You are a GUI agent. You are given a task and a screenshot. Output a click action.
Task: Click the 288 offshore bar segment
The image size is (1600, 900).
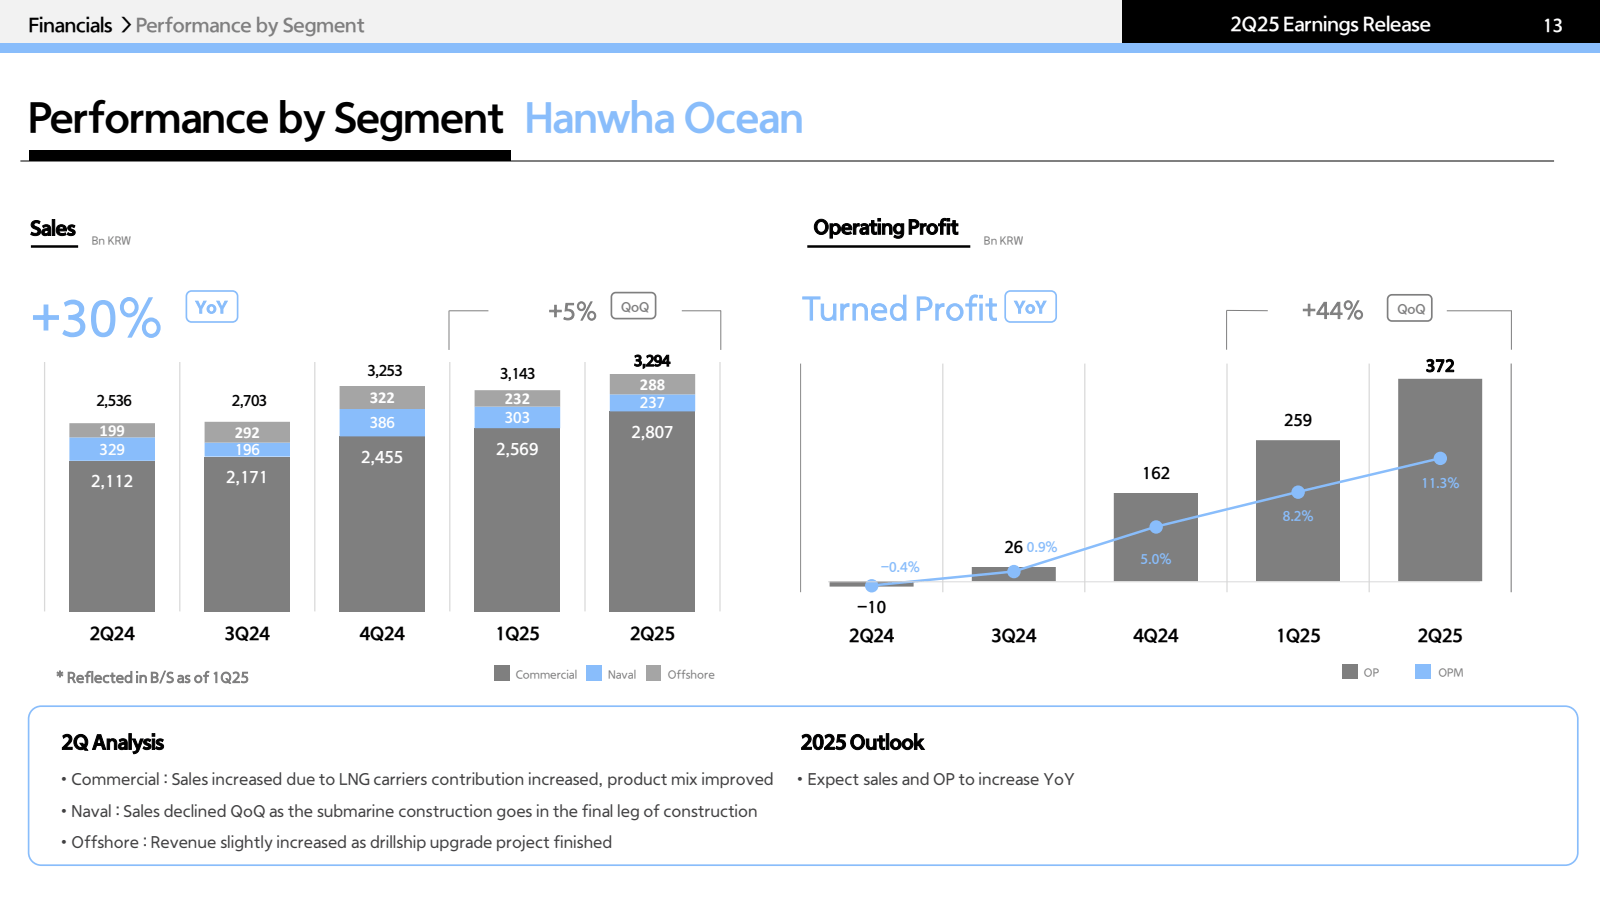tap(652, 384)
